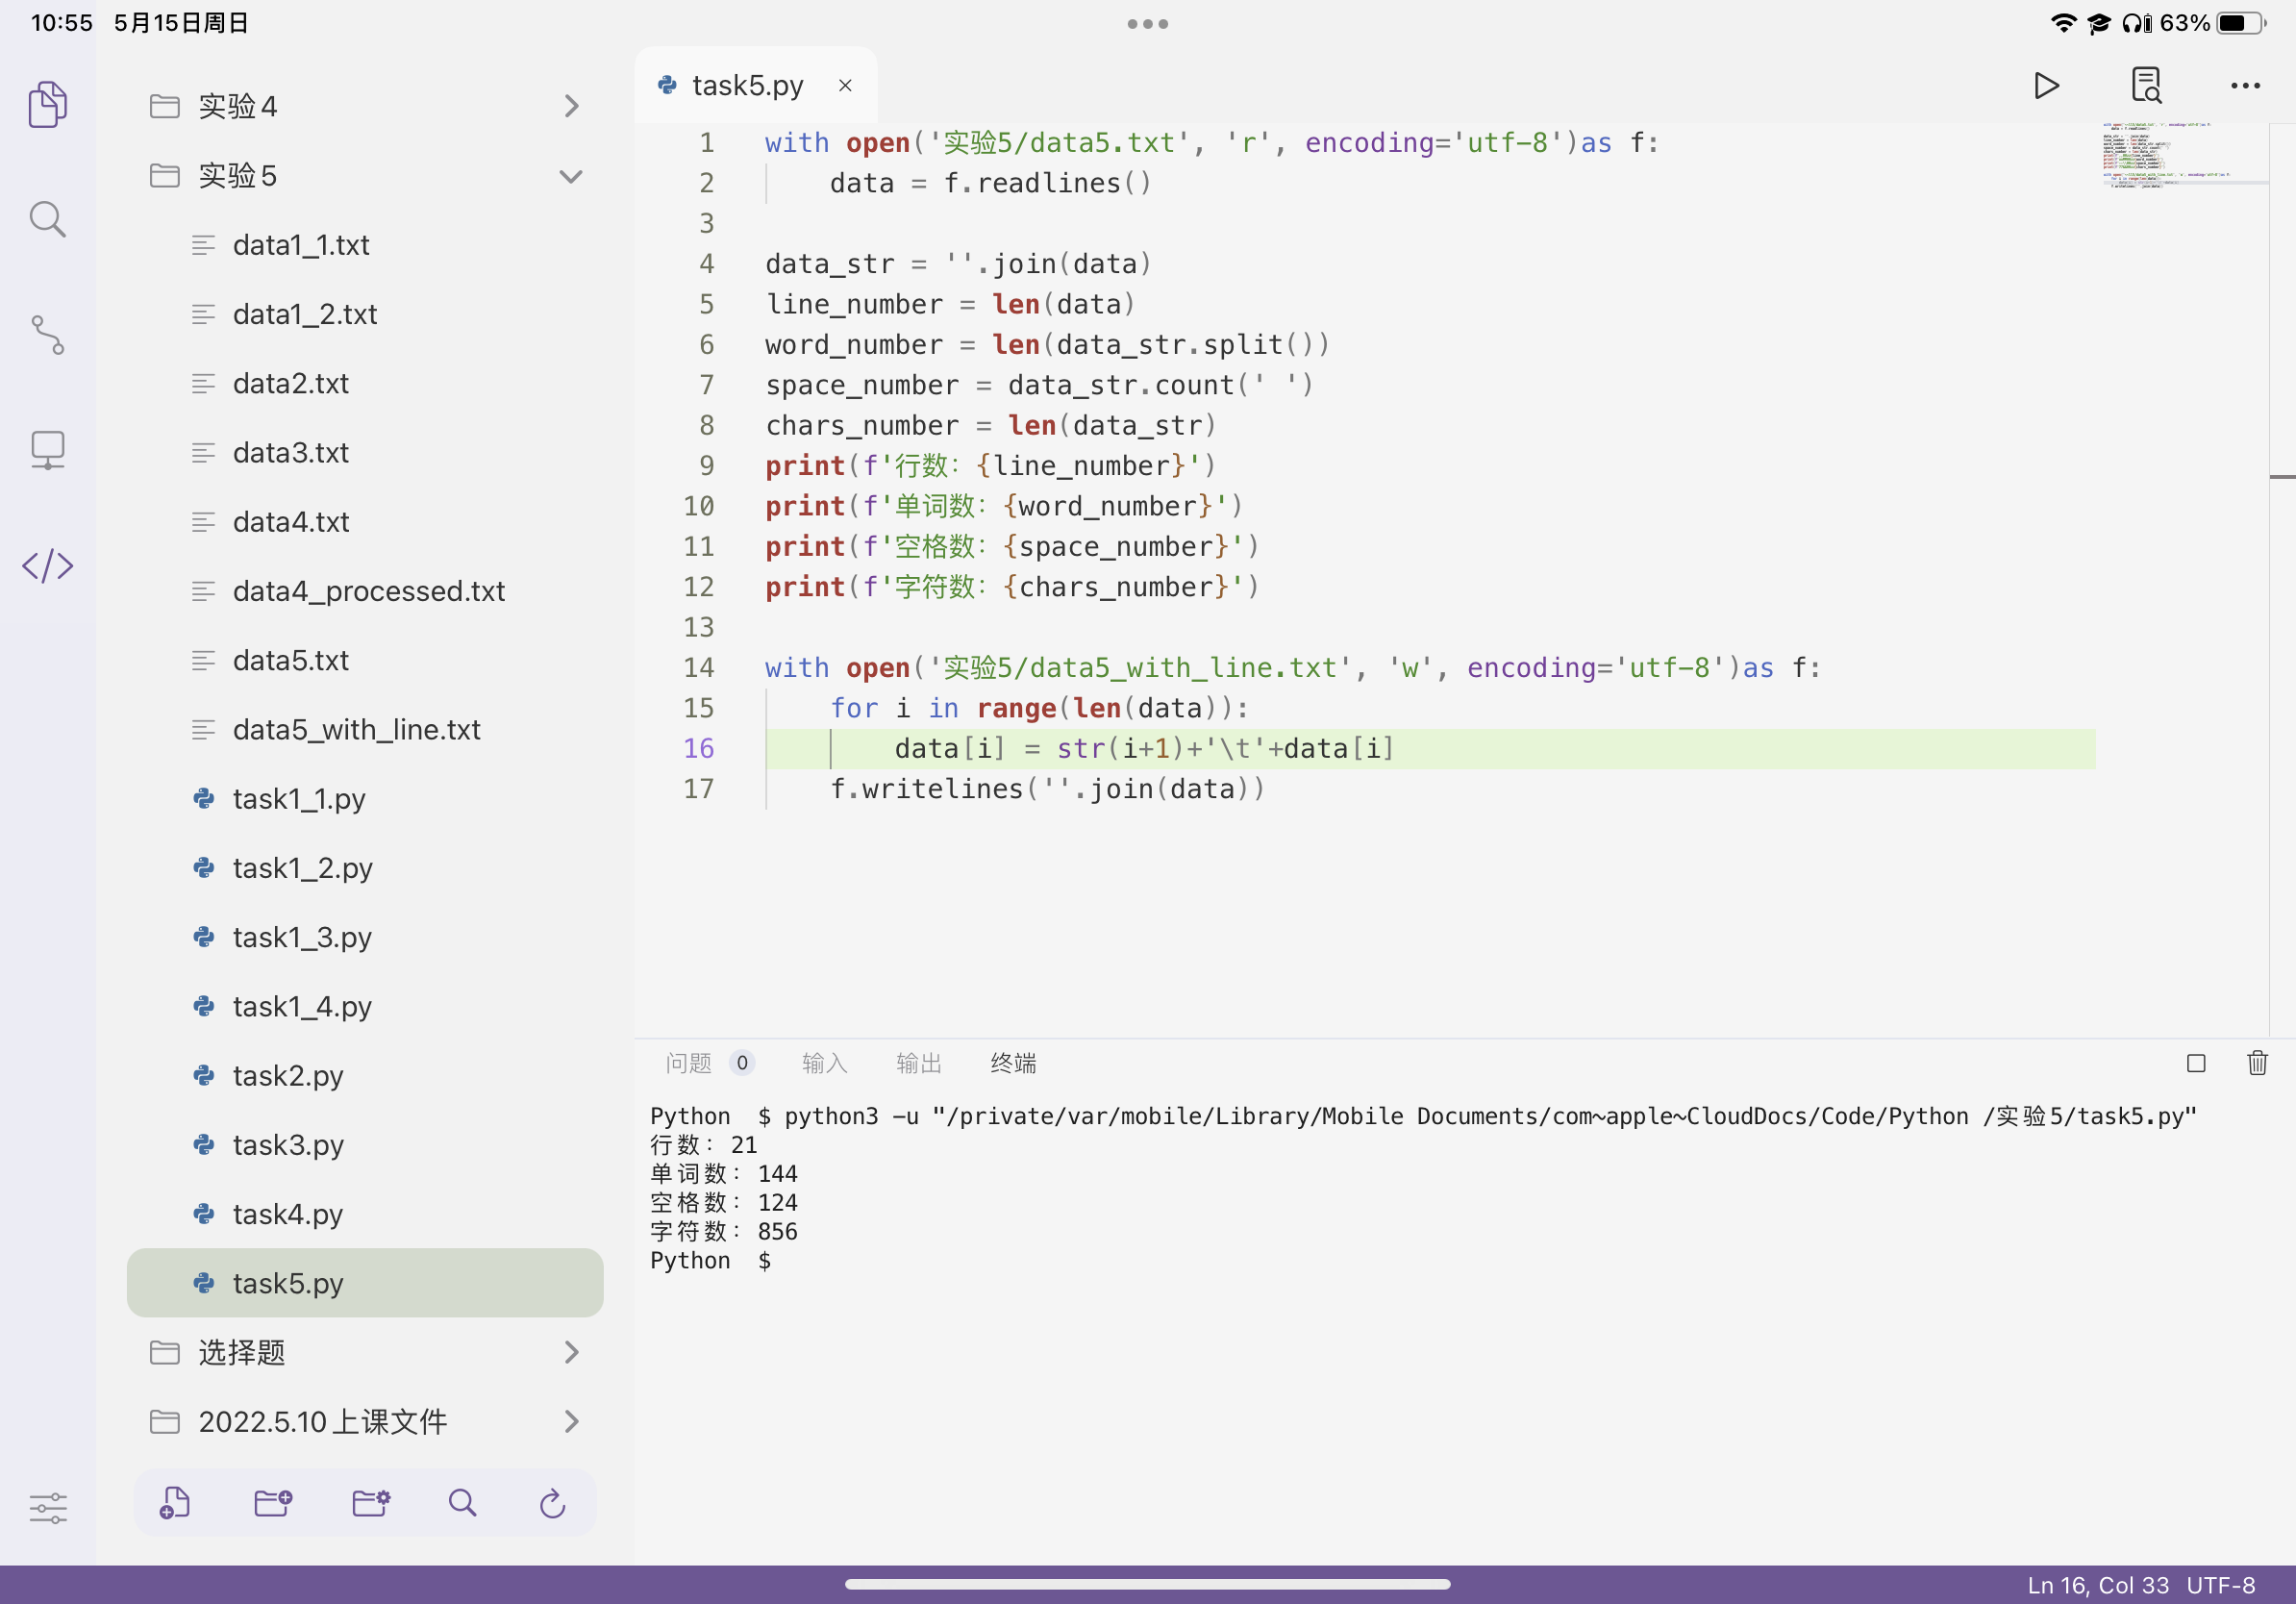Switch to the 输出 panel tab
The height and width of the screenshot is (1604, 2296).
[918, 1063]
